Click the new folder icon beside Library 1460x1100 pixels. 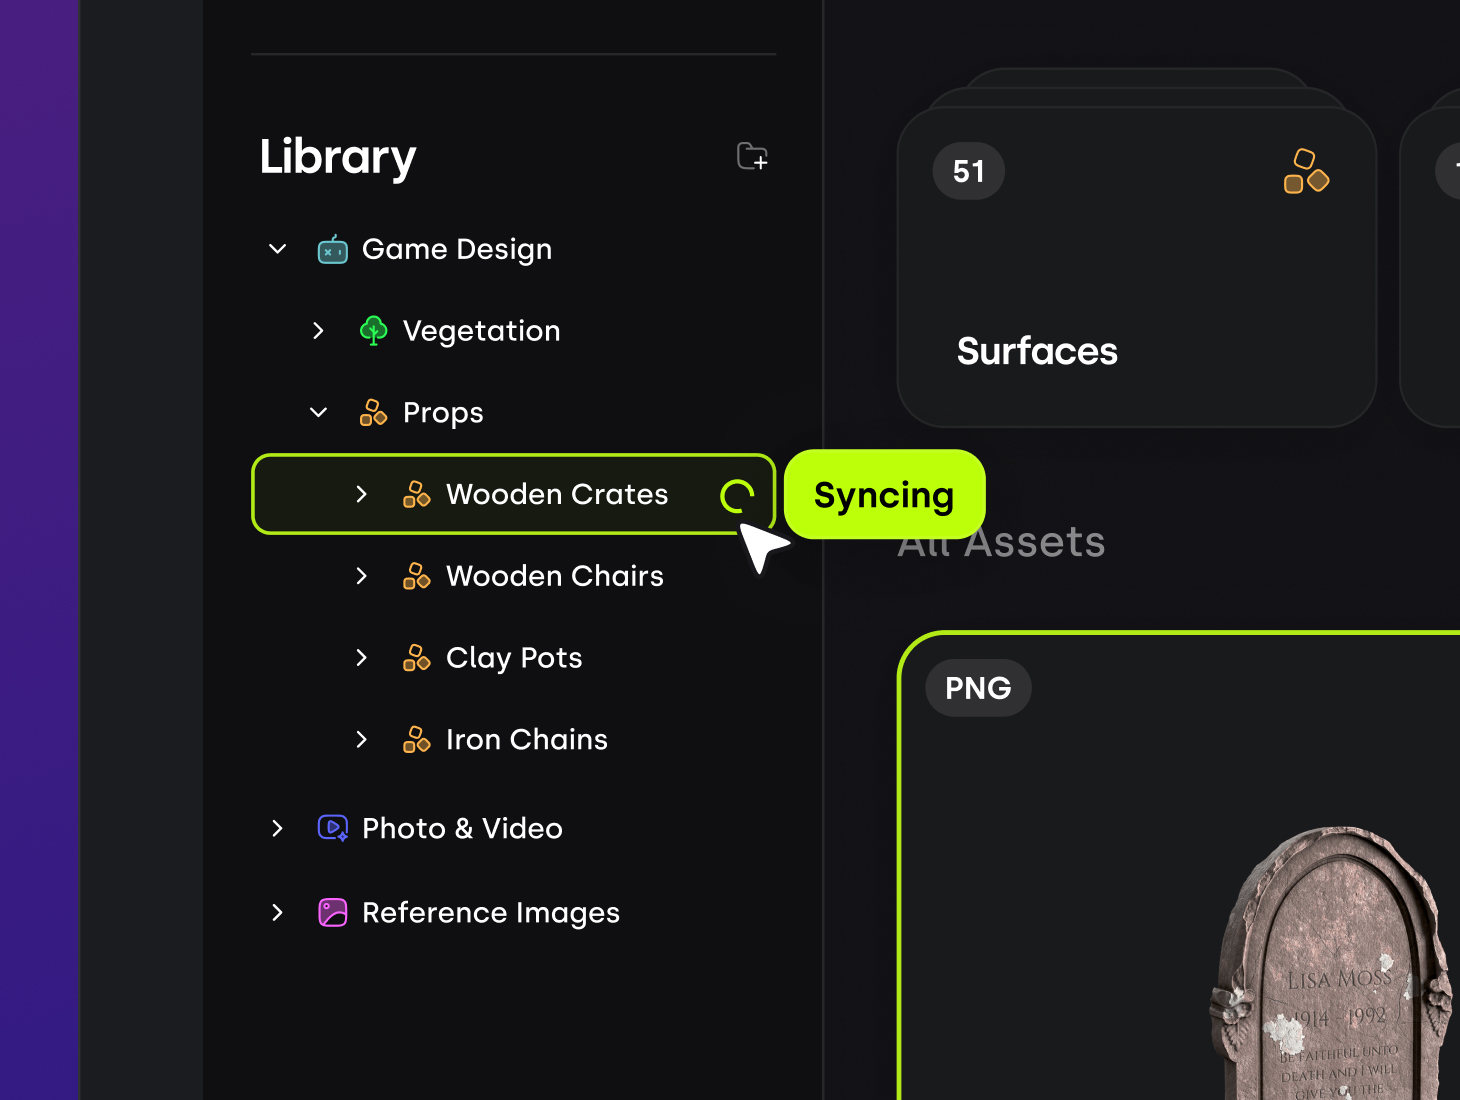[753, 157]
